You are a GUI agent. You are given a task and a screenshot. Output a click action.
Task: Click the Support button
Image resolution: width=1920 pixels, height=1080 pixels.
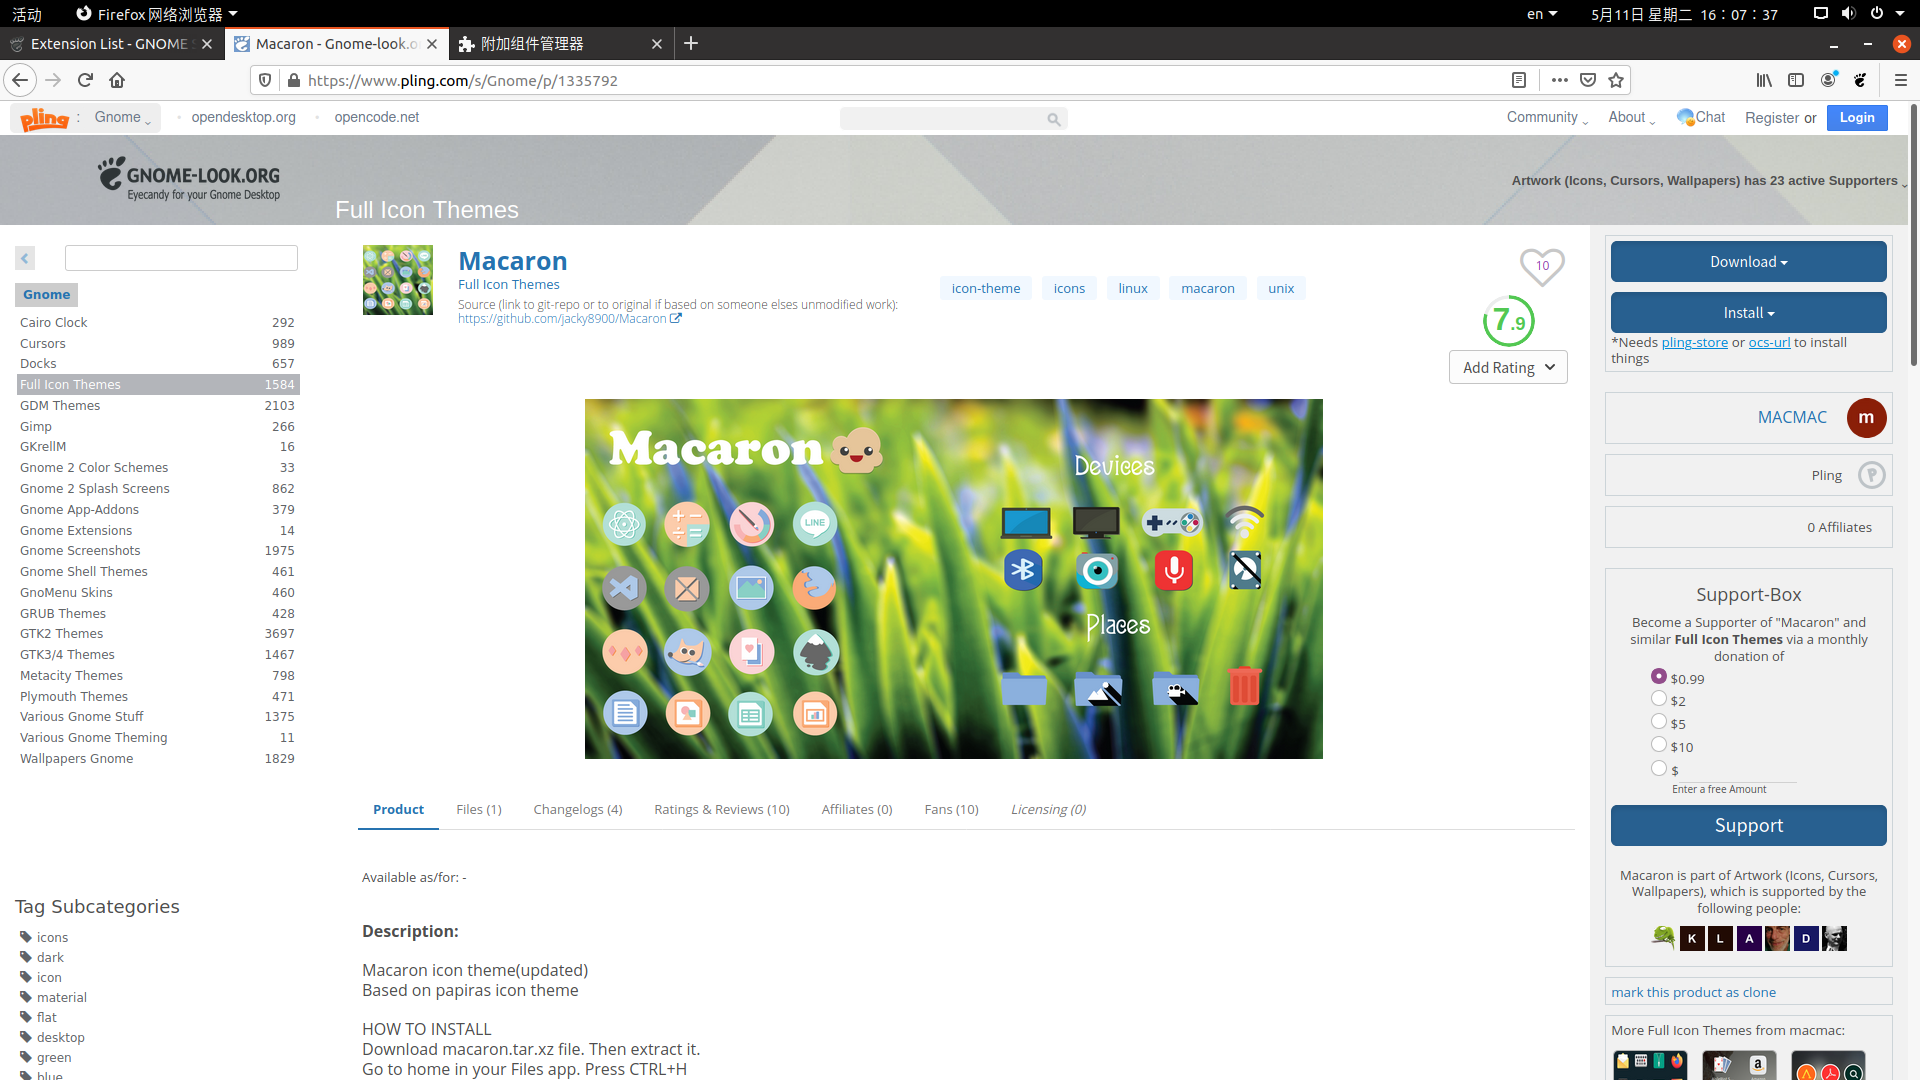tap(1748, 825)
